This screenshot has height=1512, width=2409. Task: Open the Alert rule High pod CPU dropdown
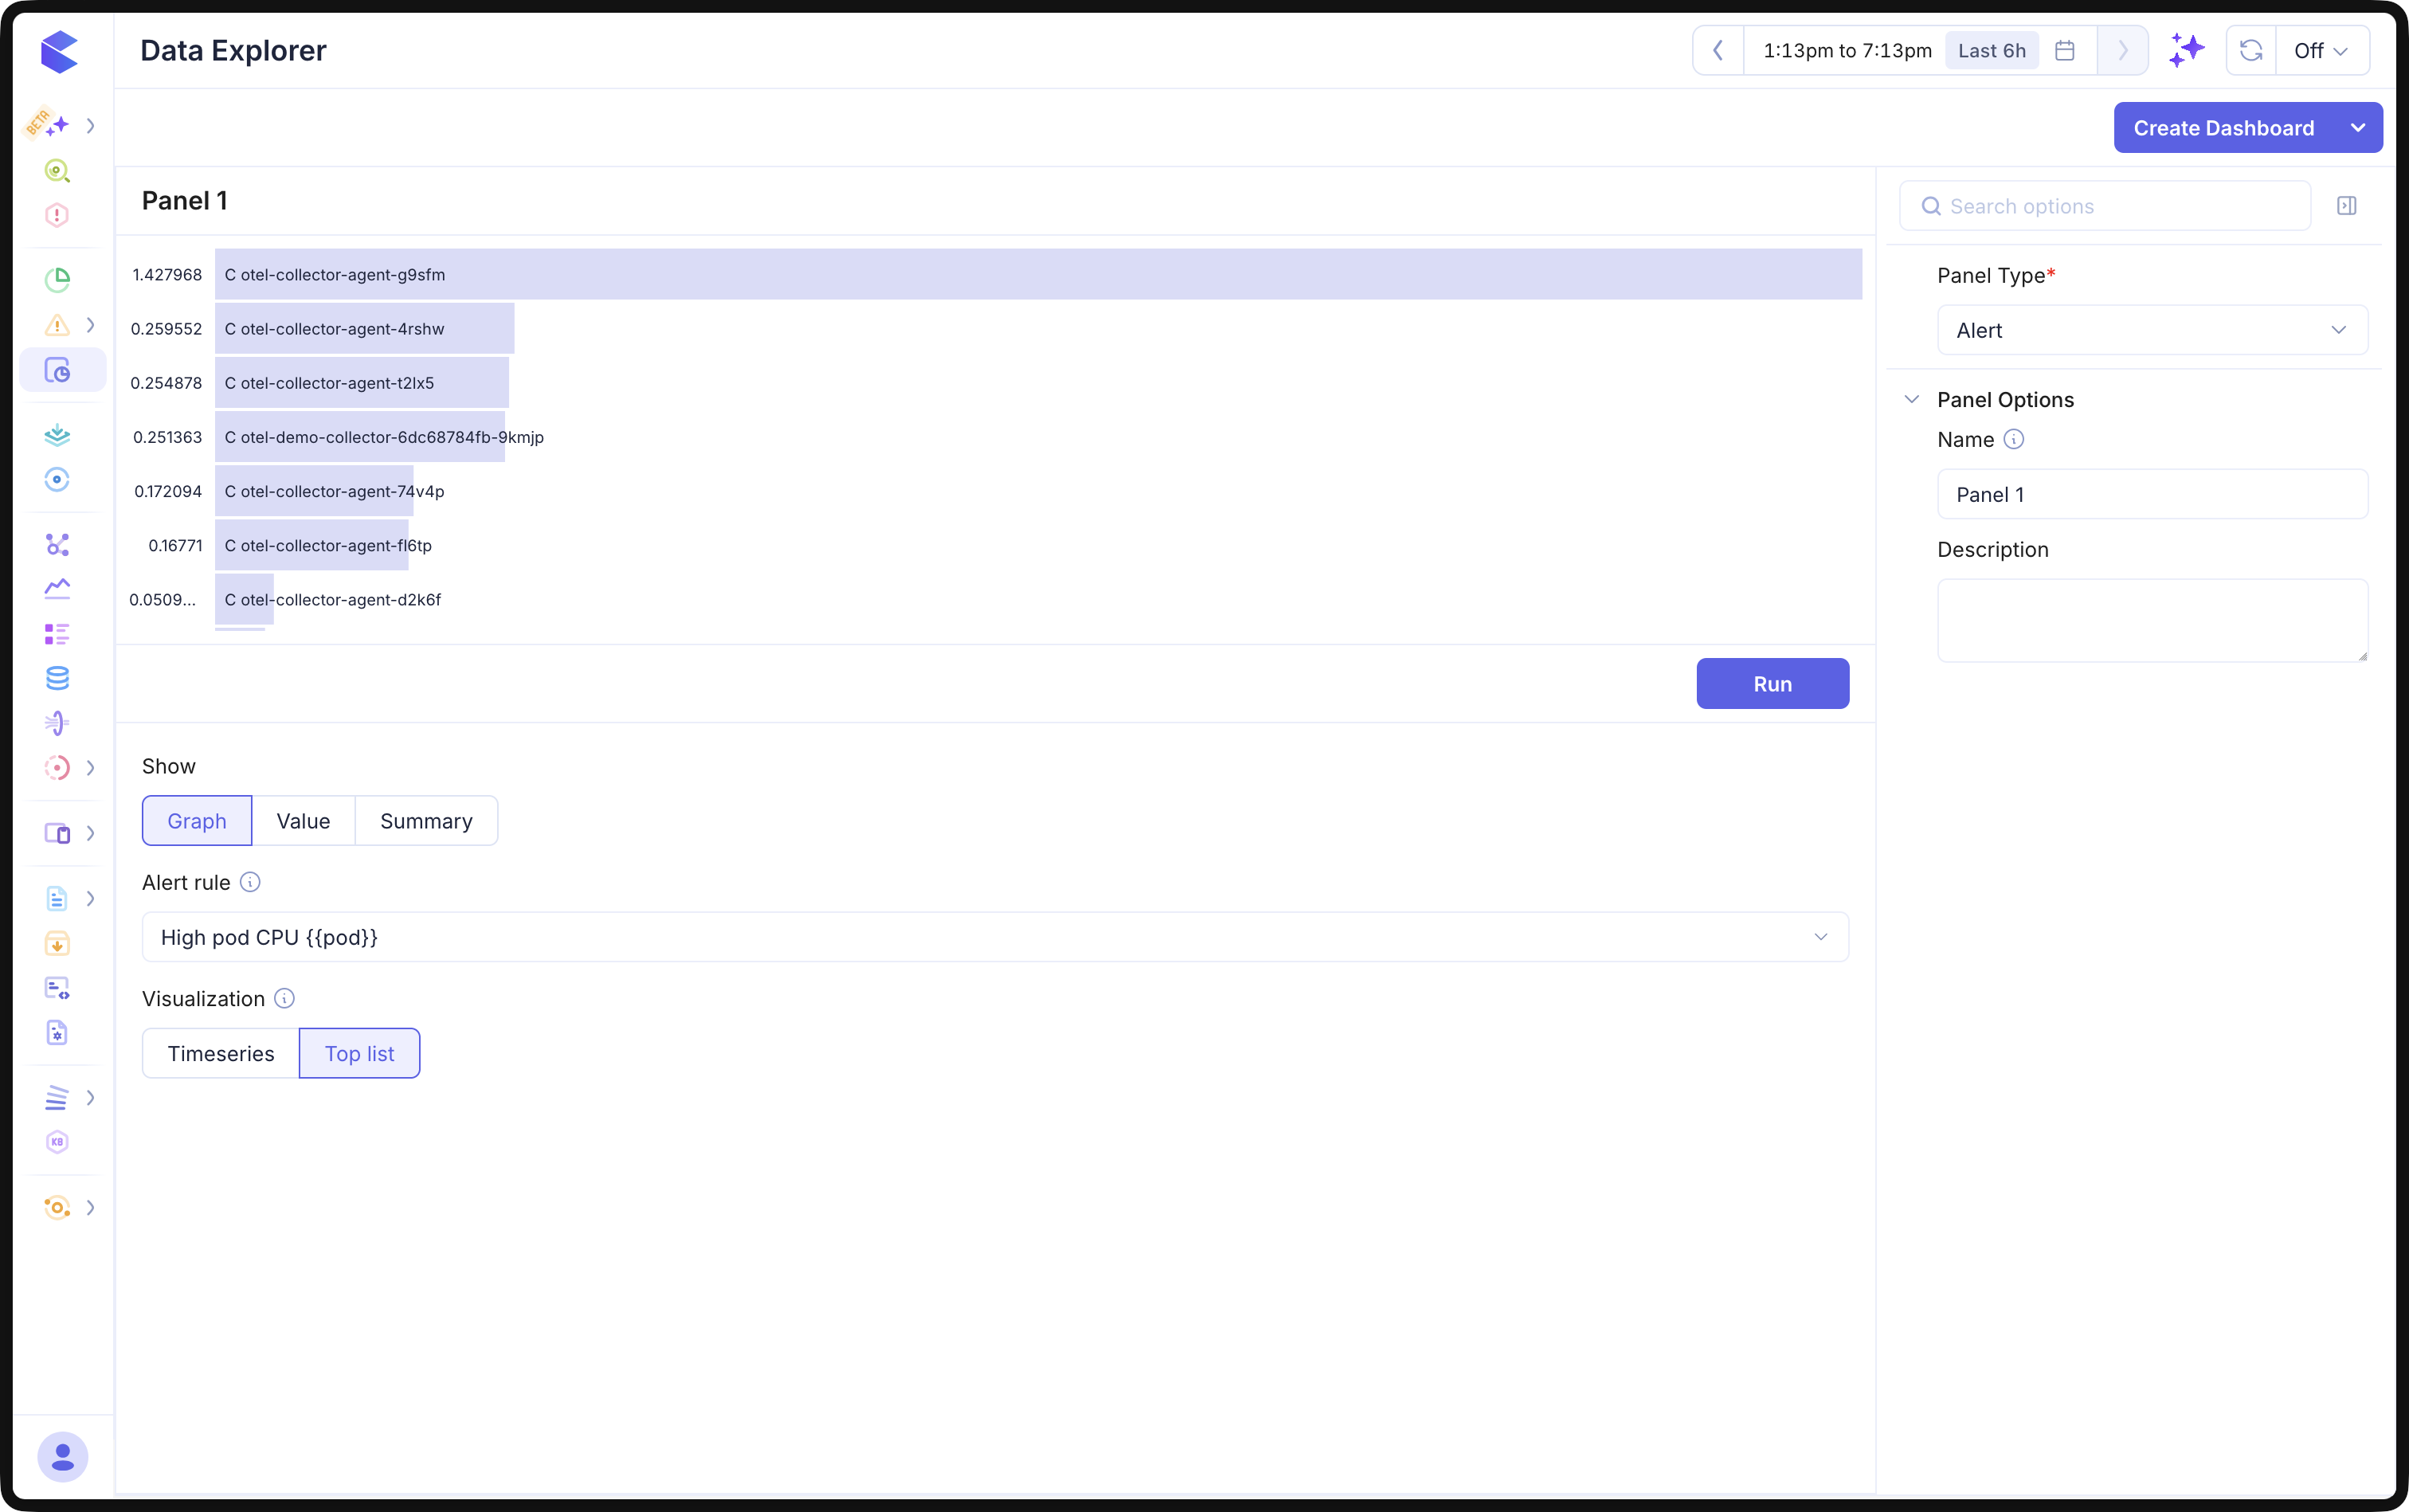[995, 937]
